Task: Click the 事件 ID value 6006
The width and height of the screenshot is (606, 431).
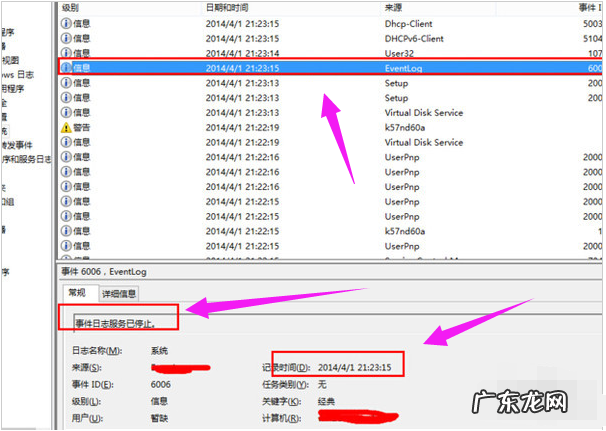Action: click(160, 384)
